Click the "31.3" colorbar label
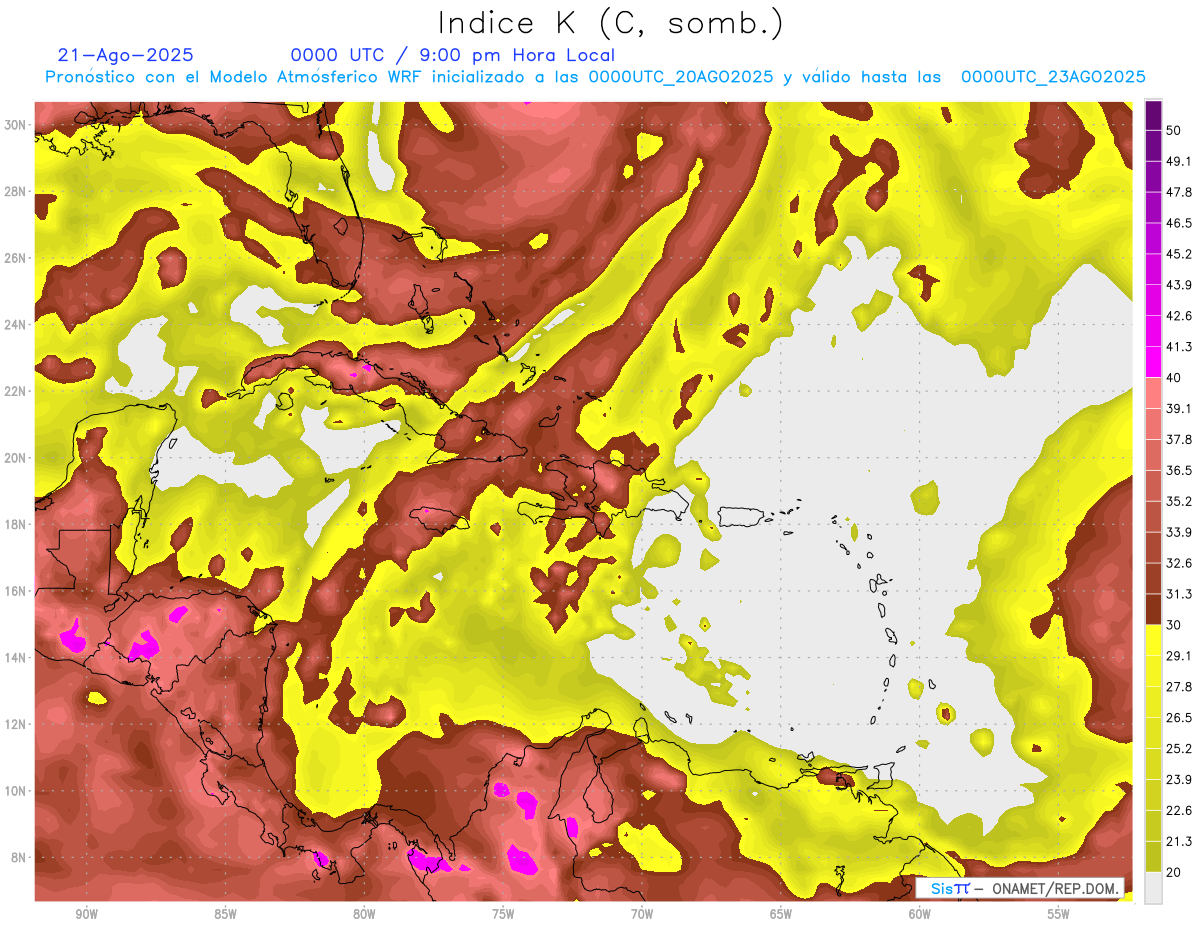The height and width of the screenshot is (927, 1200). pyautogui.click(x=1179, y=594)
